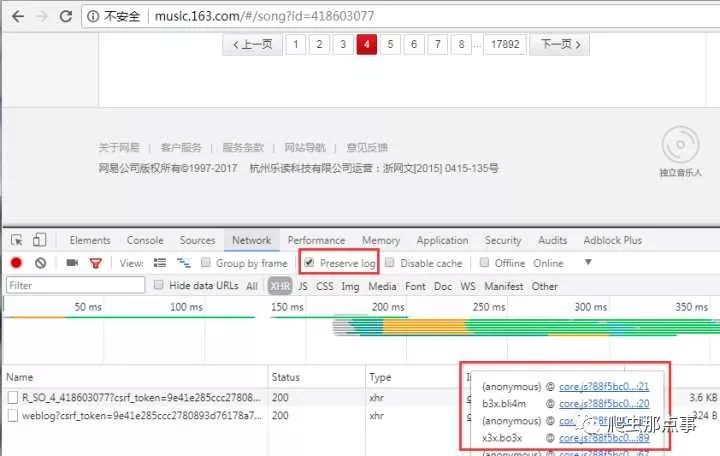Open page 6 in pagination
720x456 pixels.
414,45
